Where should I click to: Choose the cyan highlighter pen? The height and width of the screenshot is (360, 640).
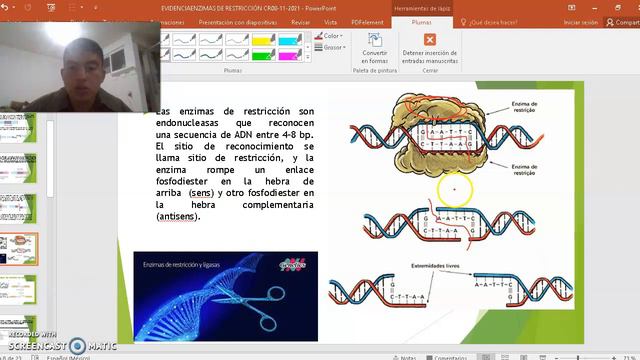(290, 39)
